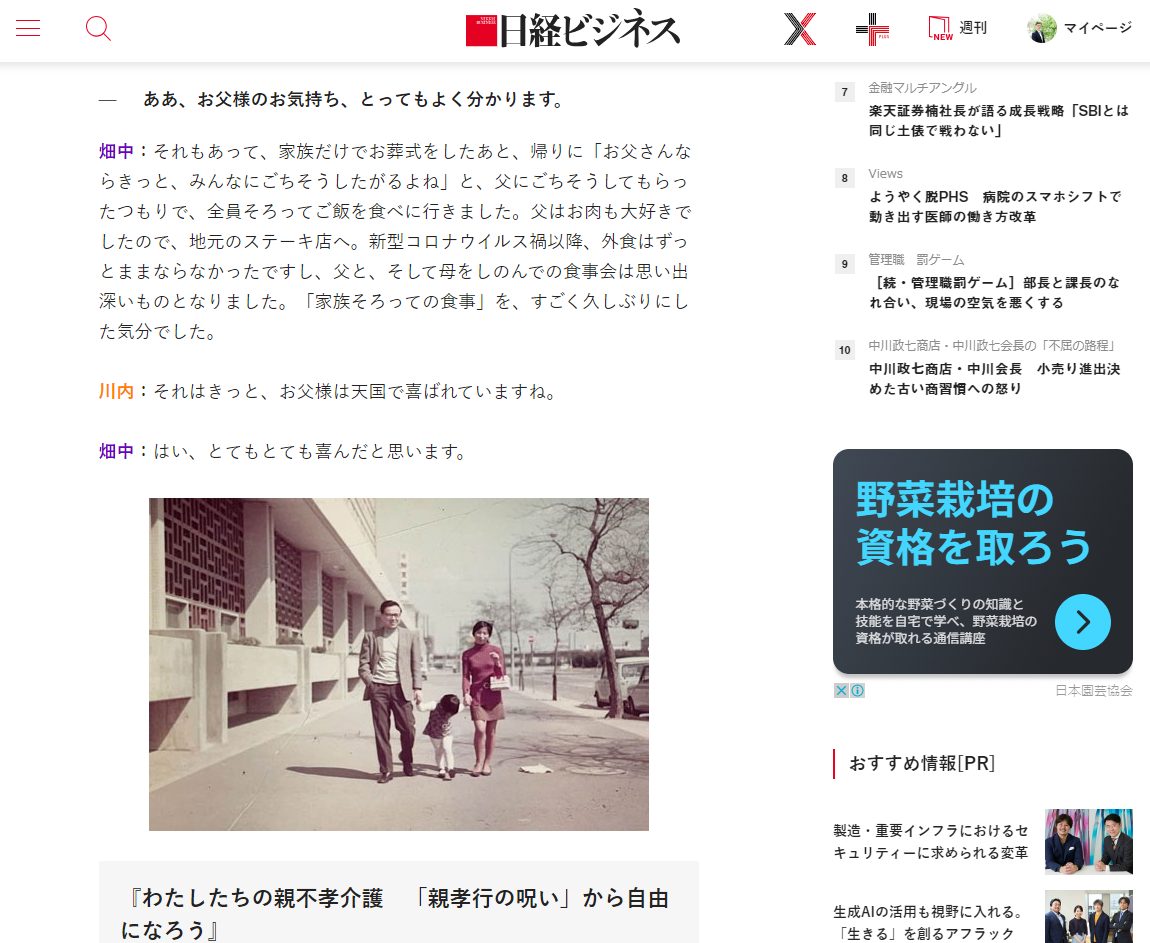The height and width of the screenshot is (943, 1150).
Task: Click the Views category label
Action: click(x=885, y=174)
